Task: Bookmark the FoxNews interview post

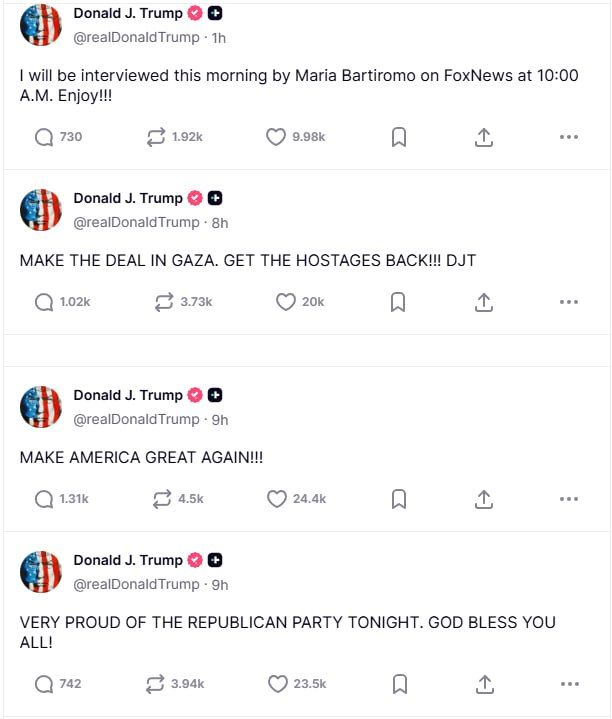Action: pyautogui.click(x=398, y=138)
